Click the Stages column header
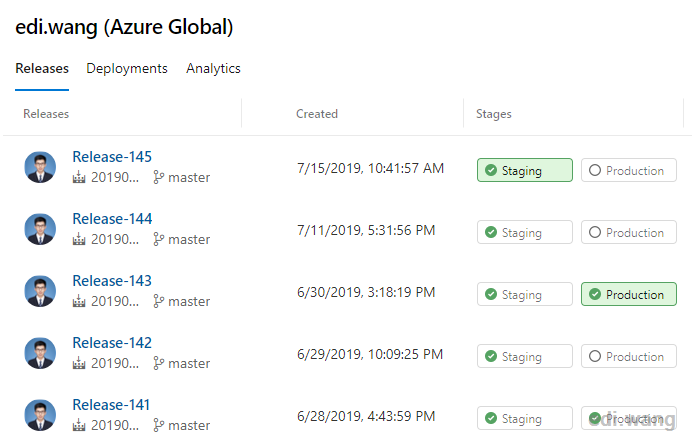692x446 pixels. pos(493,114)
